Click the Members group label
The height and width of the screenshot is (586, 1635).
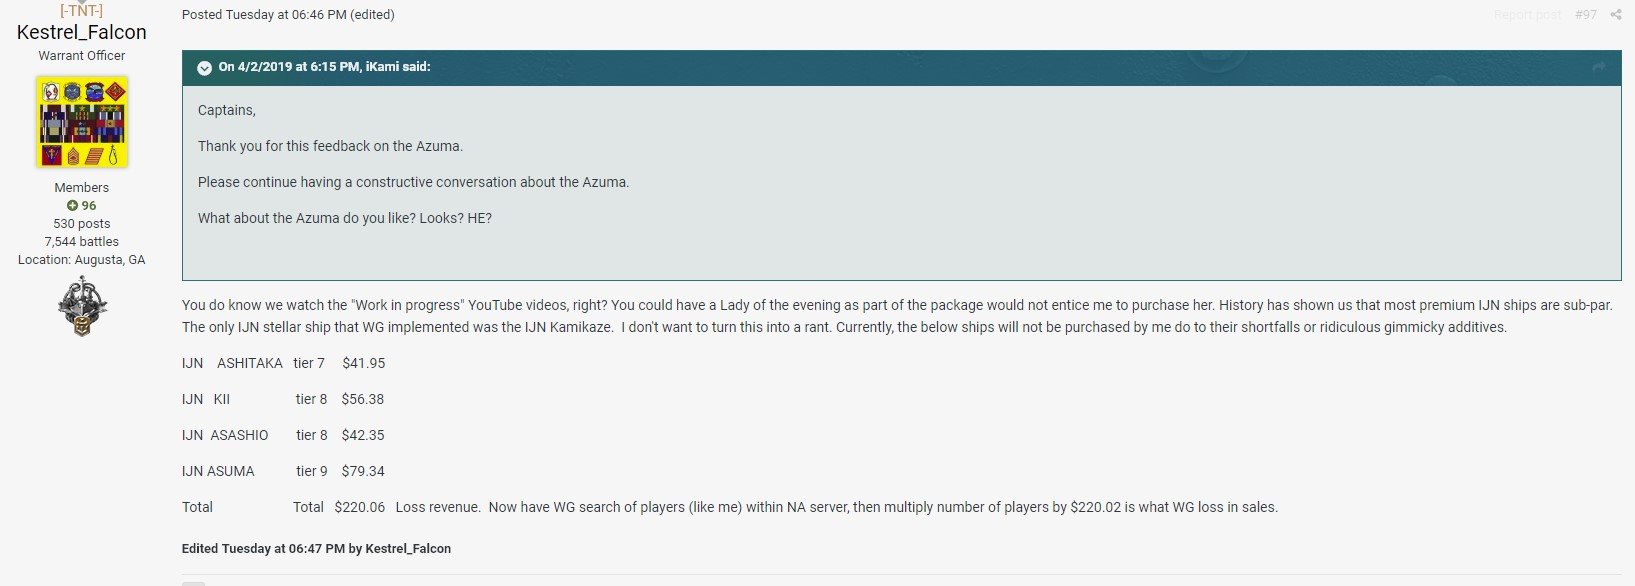(82, 188)
